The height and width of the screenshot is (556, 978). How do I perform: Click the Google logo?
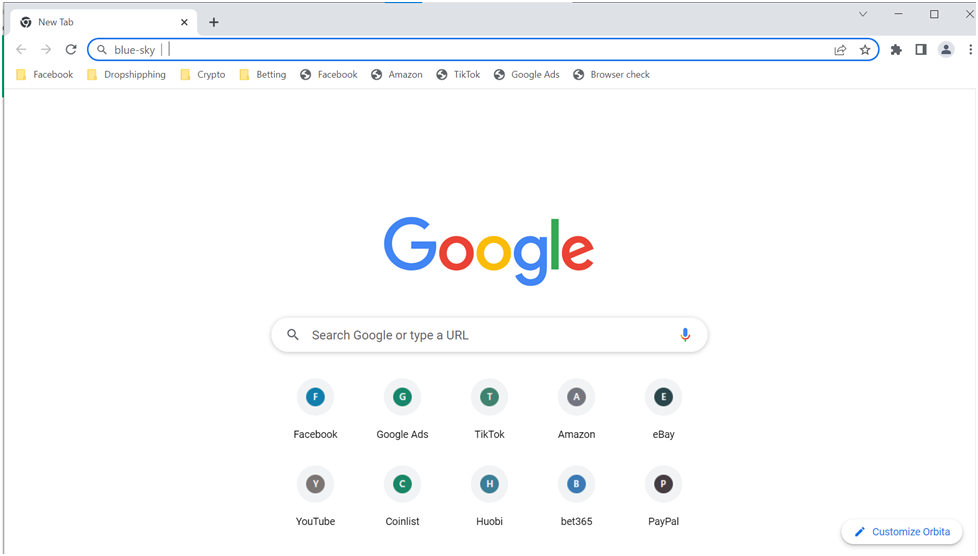(x=489, y=251)
